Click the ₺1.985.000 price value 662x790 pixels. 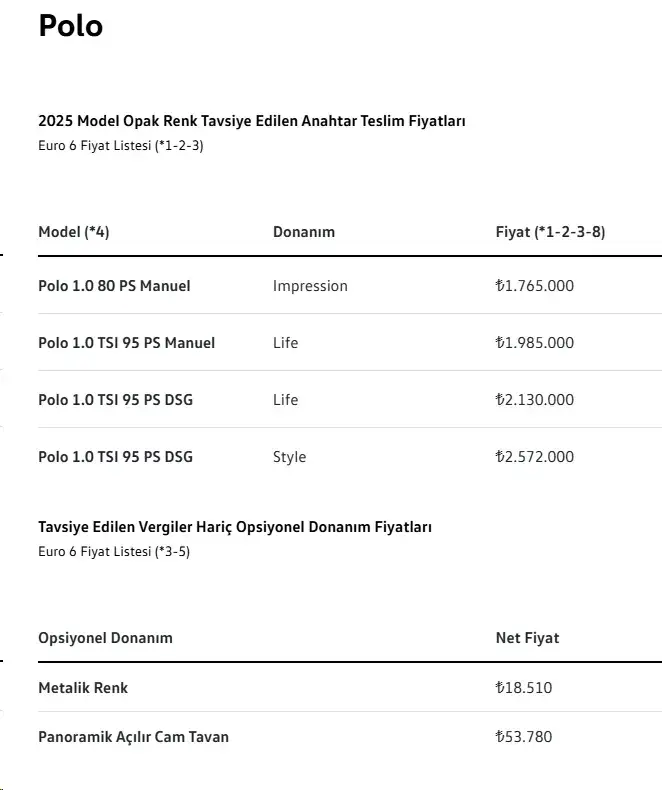click(x=535, y=343)
